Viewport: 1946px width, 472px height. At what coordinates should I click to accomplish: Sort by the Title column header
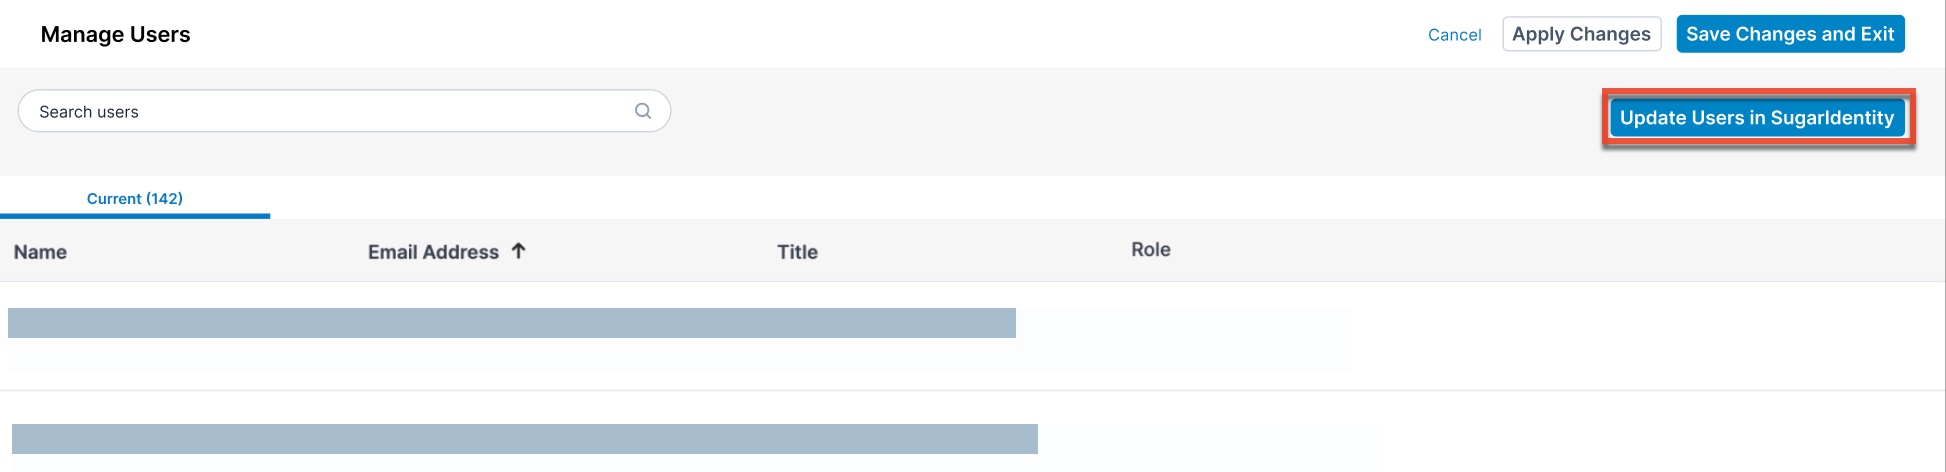(x=797, y=252)
